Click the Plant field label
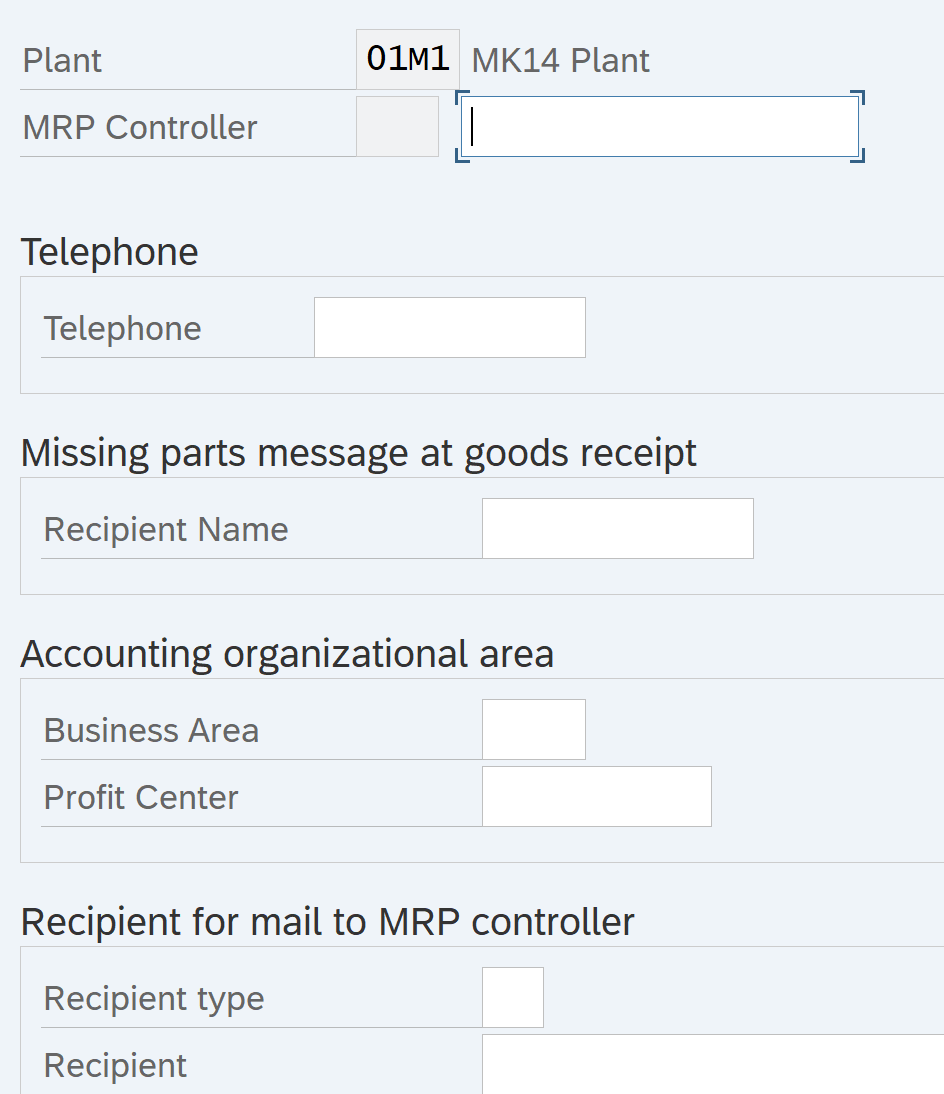 62,61
